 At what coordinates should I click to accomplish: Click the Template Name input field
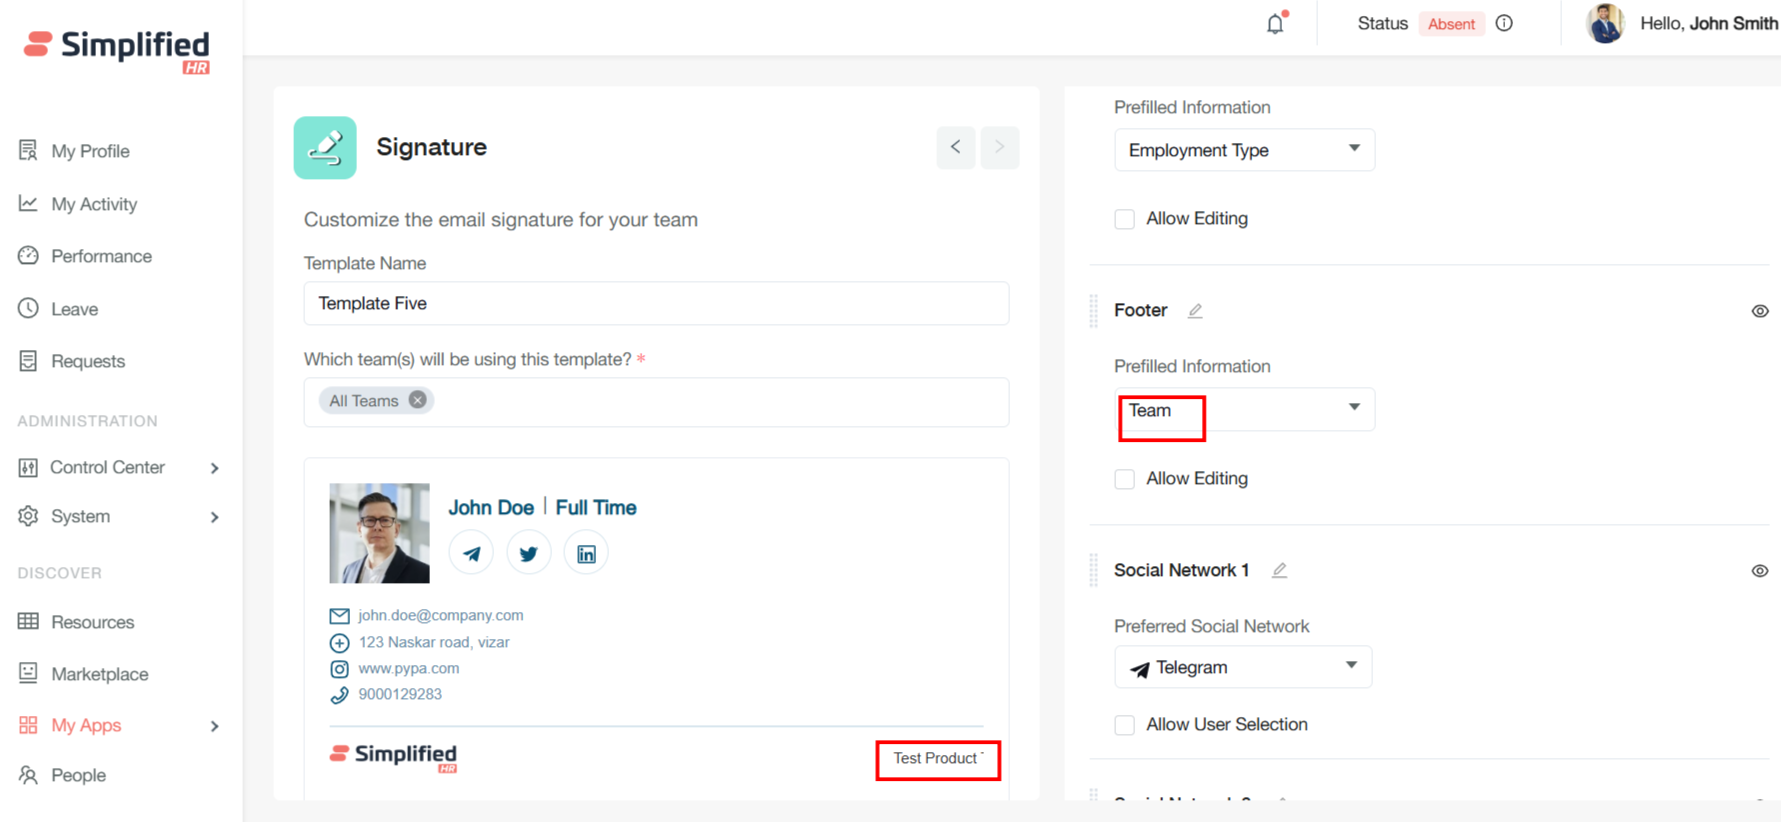[655, 303]
